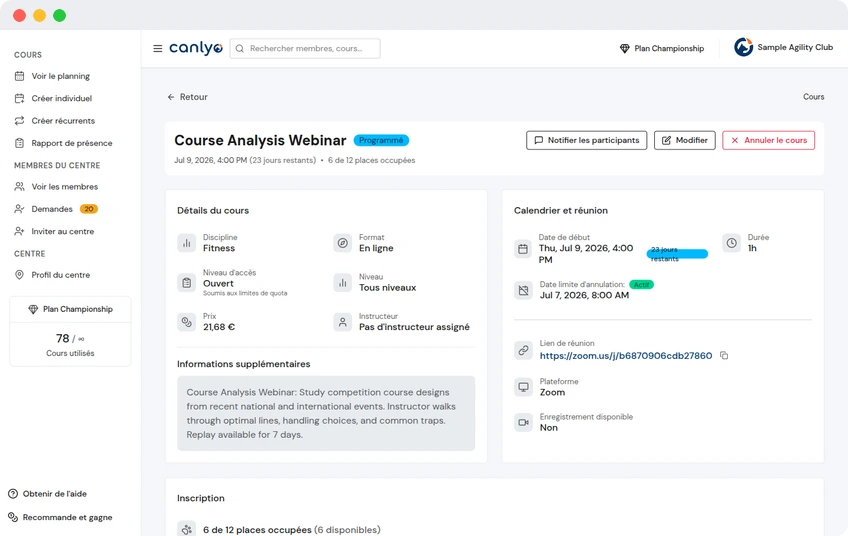Open Voir le planning
Image resolution: width=848 pixels, height=536 pixels.
click(x=61, y=76)
